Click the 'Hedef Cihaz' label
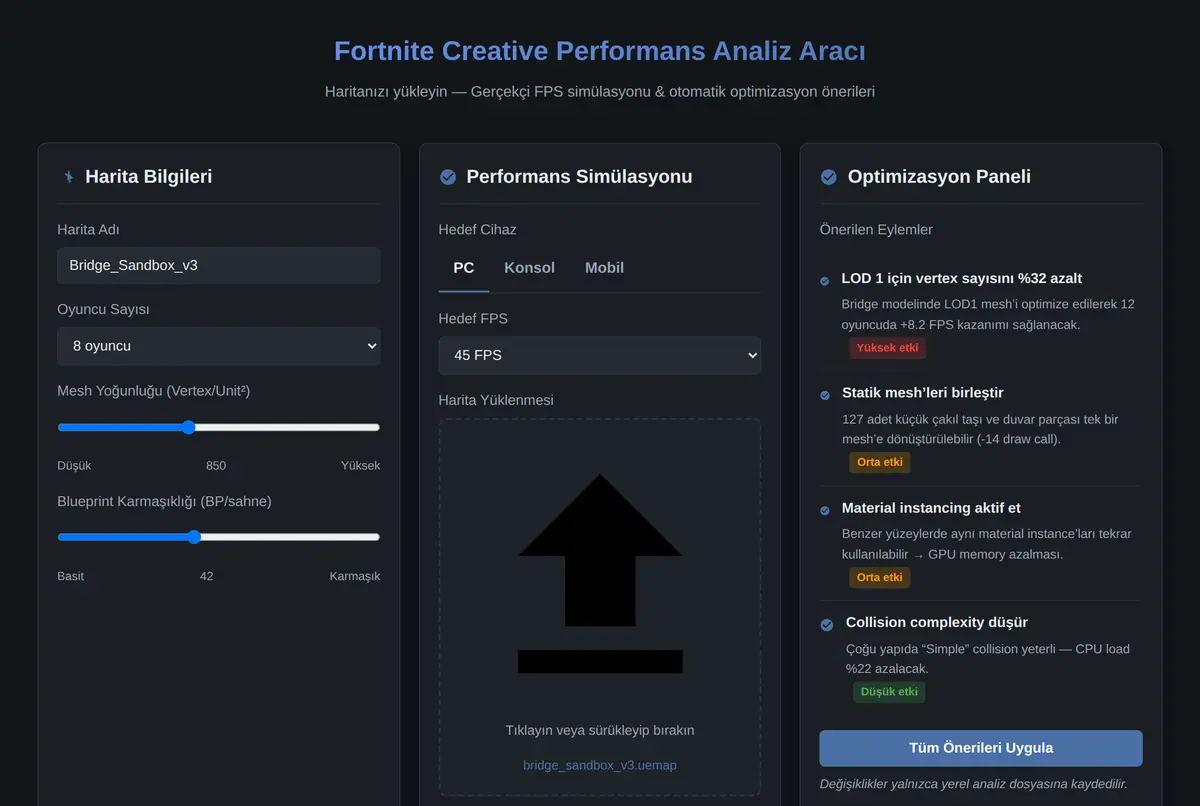The width and height of the screenshot is (1200, 806). 477,230
